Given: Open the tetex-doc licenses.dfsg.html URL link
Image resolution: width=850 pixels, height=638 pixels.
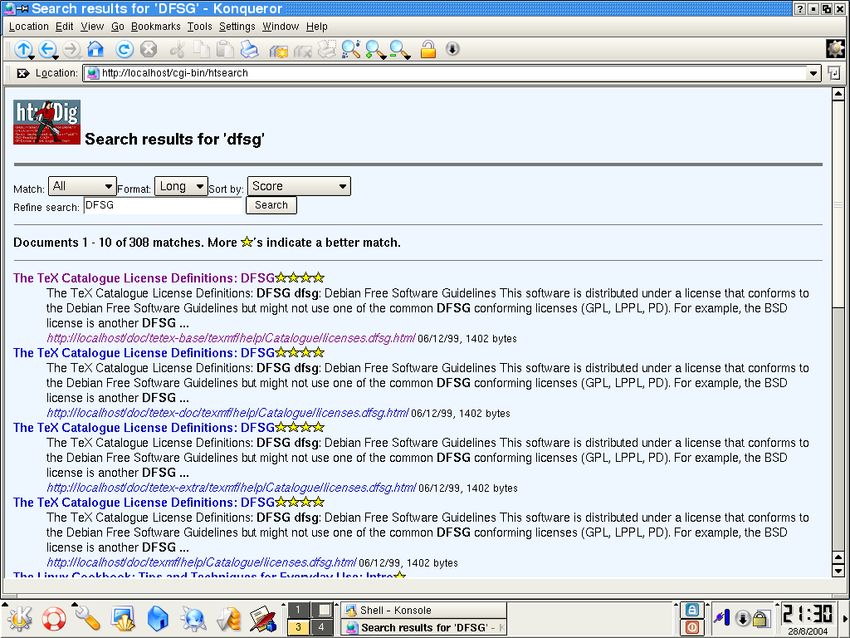Looking at the screenshot, I should tap(227, 413).
